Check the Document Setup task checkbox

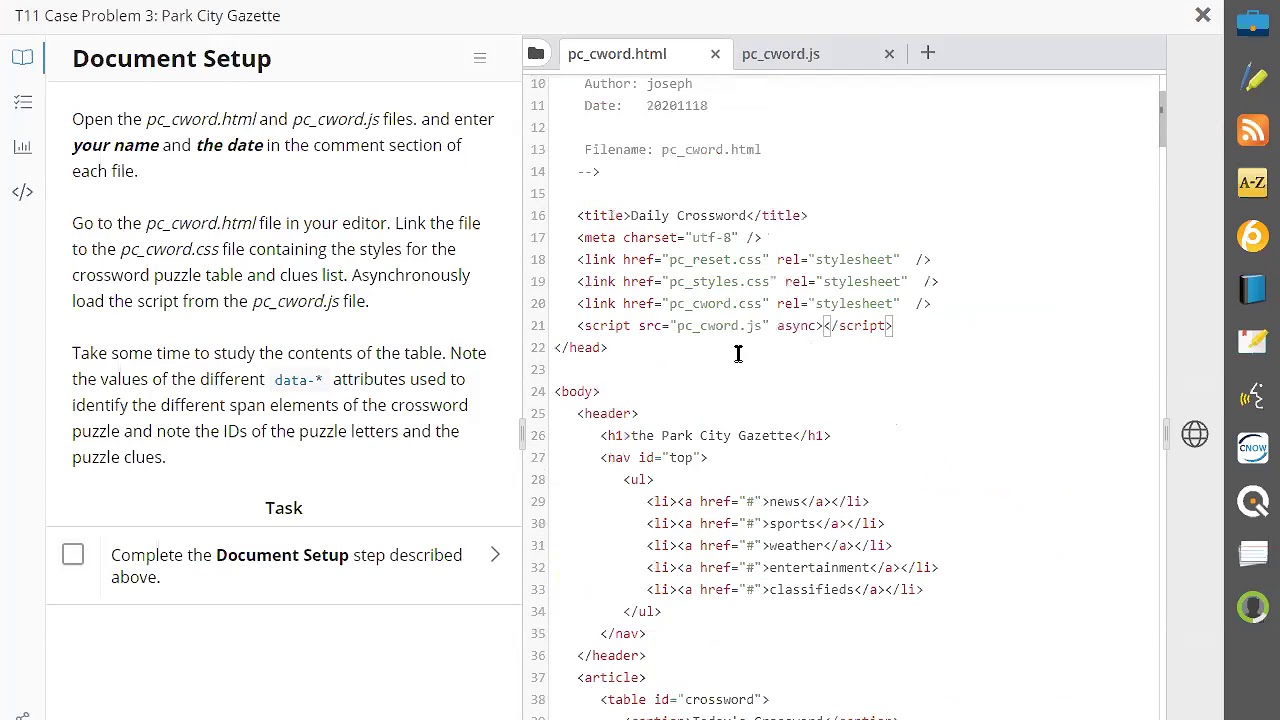click(73, 554)
